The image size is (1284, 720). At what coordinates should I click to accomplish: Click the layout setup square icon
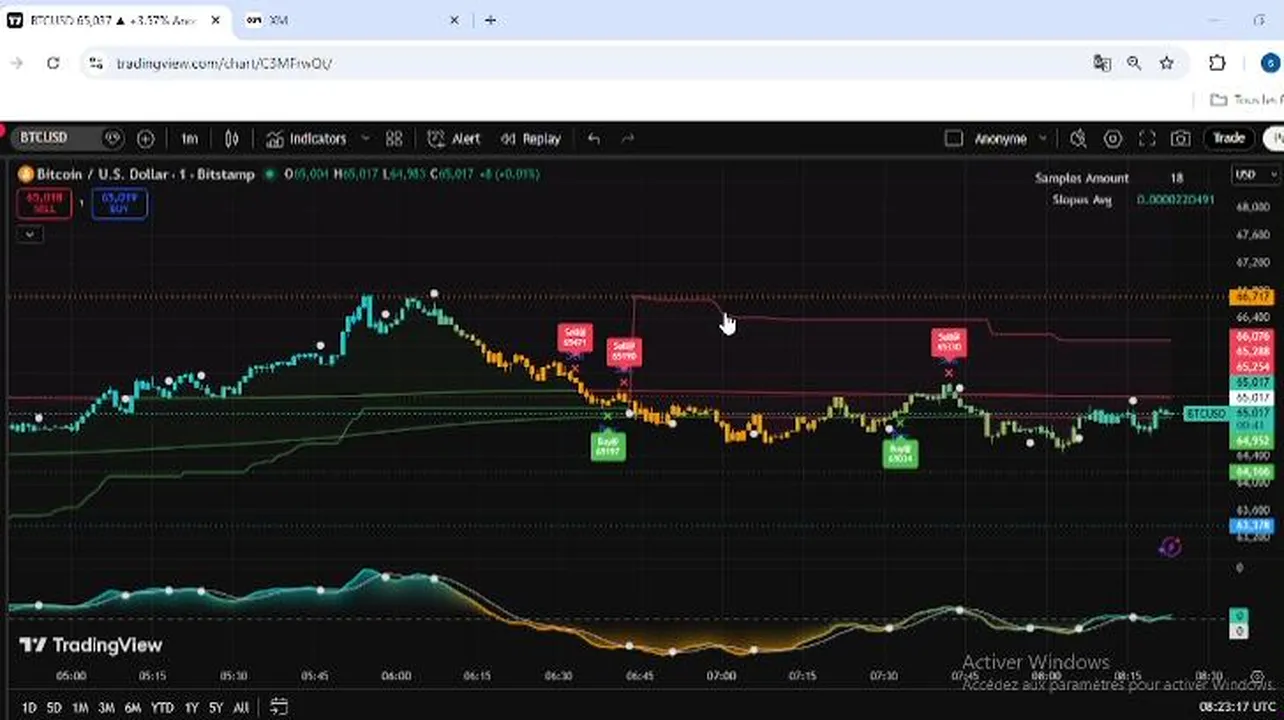[x=953, y=139]
